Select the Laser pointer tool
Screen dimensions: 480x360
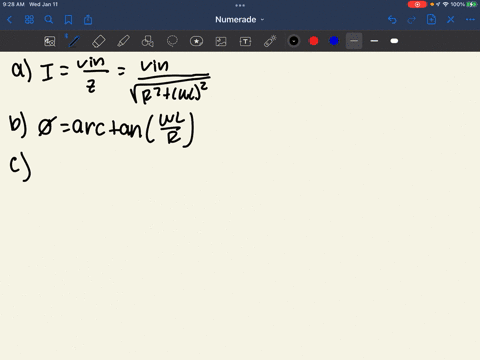270,41
